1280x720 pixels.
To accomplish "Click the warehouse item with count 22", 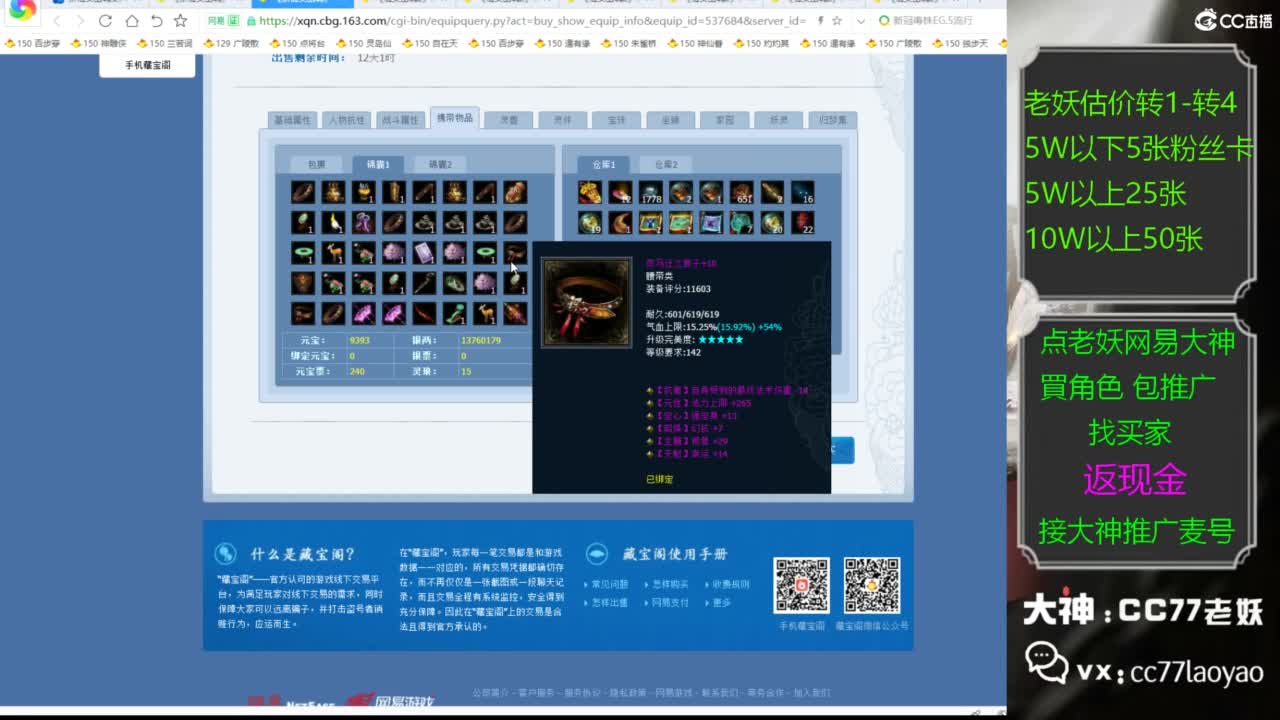I will (802, 222).
